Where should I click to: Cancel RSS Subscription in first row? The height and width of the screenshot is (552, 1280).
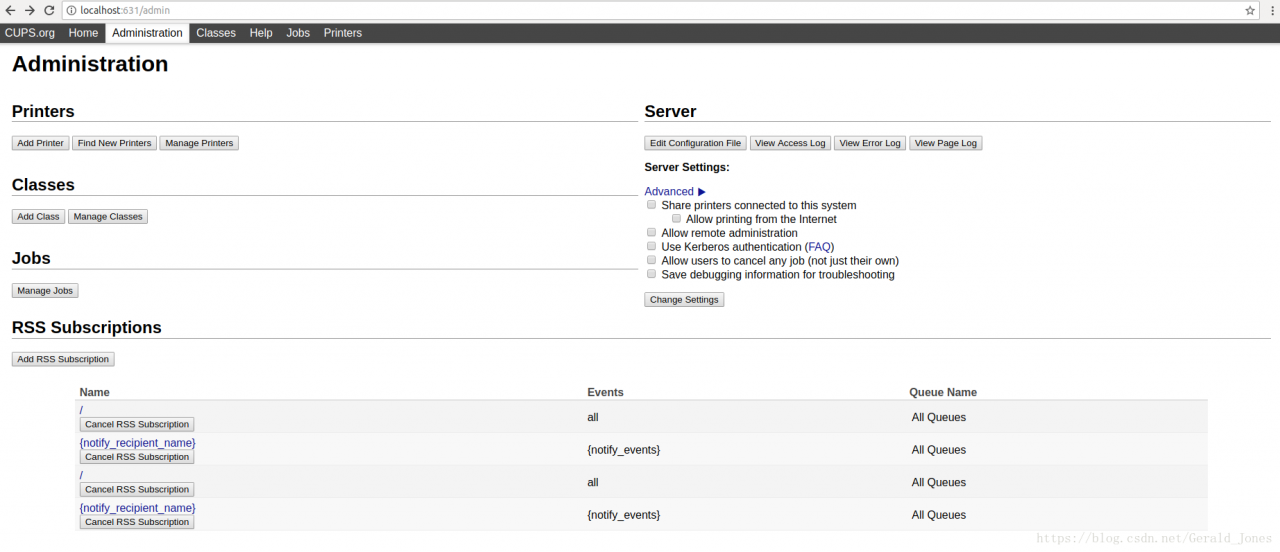pyautogui.click(x=137, y=424)
